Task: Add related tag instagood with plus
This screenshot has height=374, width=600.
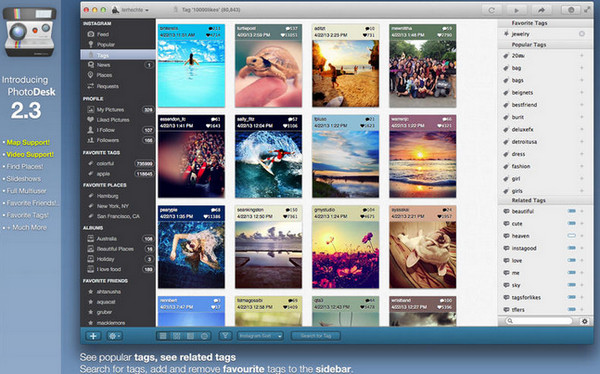Action: pyautogui.click(x=582, y=248)
